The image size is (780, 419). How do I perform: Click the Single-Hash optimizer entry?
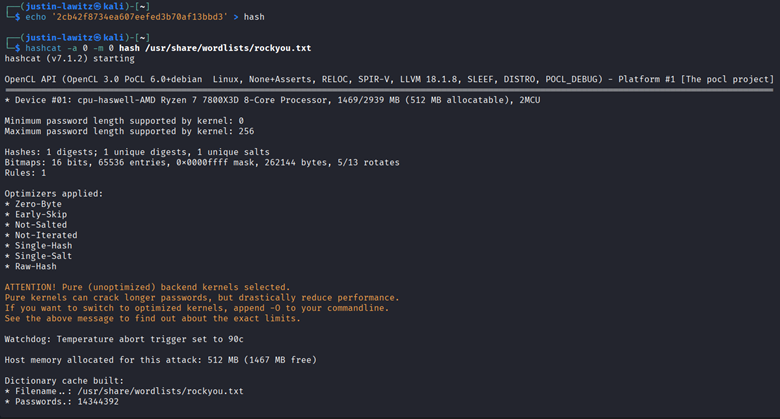coord(42,245)
